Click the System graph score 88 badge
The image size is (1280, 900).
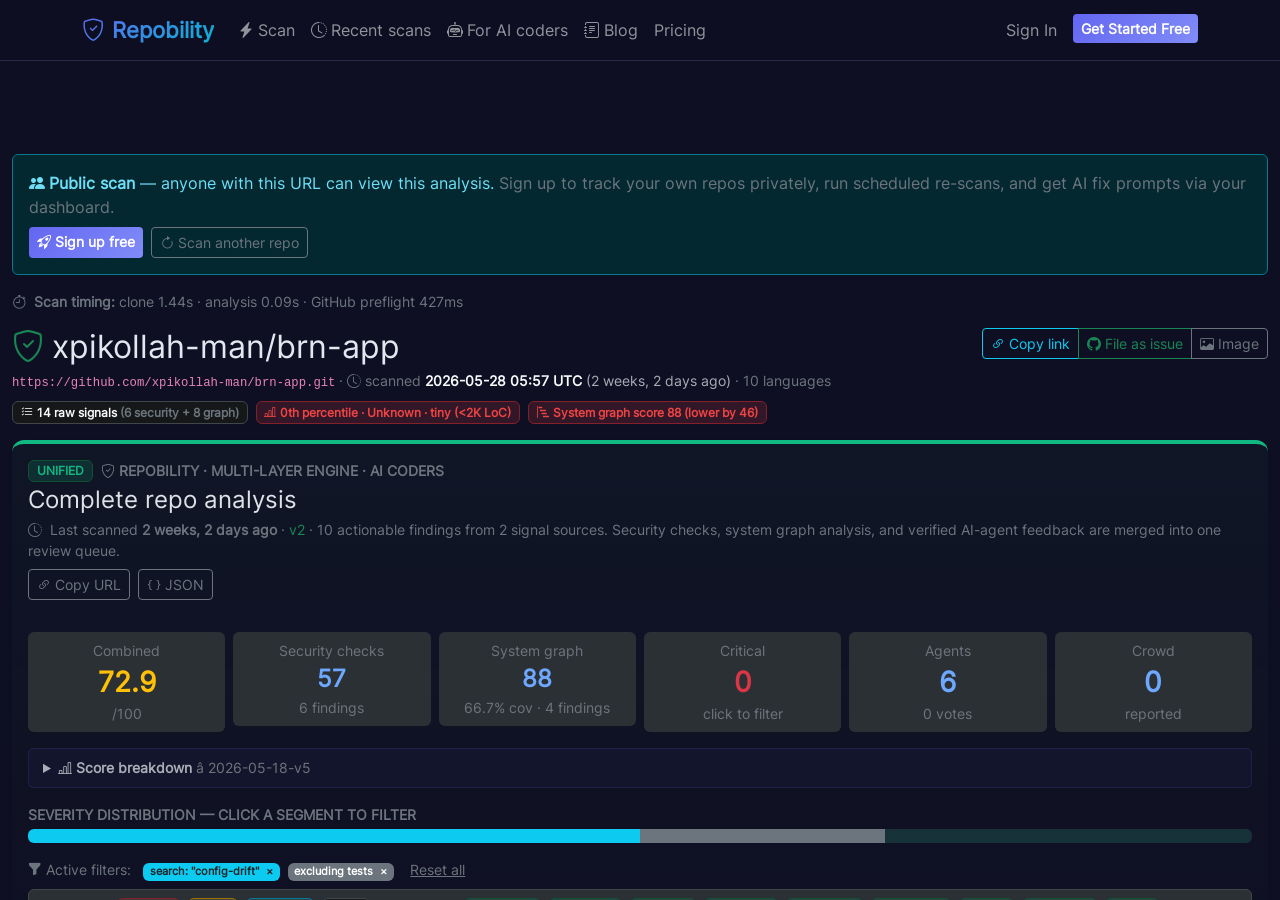tap(647, 412)
